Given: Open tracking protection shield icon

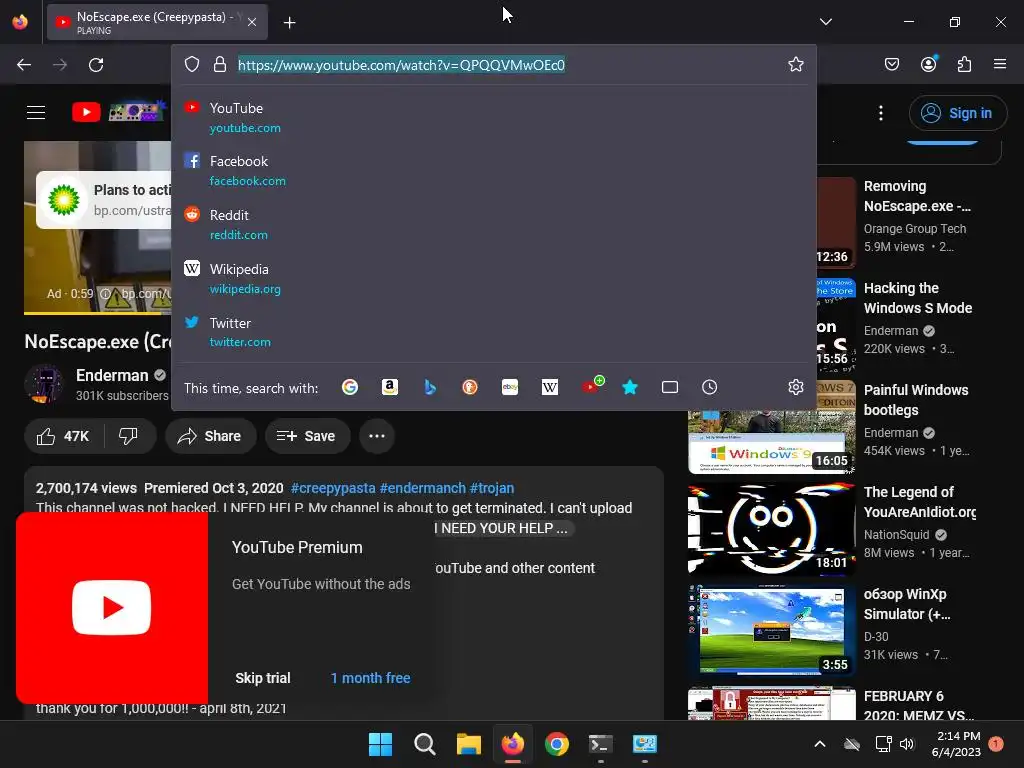Looking at the screenshot, I should point(191,64).
